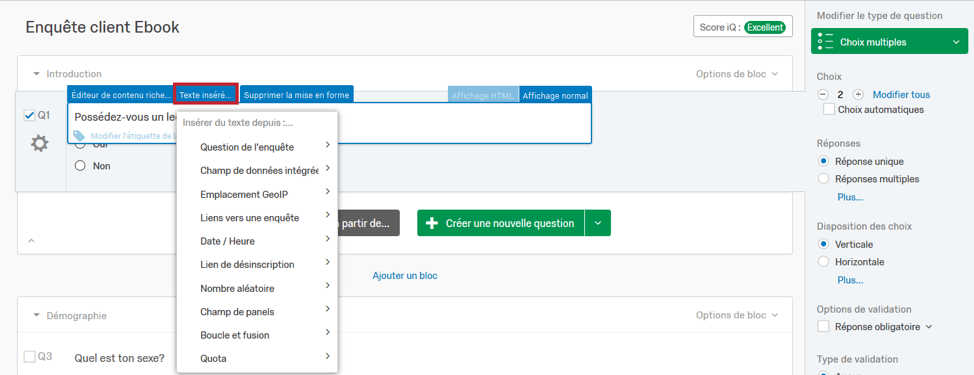Screen dimensions: 974x375
Task: Select Verticale layout radio button
Action: click(x=824, y=244)
